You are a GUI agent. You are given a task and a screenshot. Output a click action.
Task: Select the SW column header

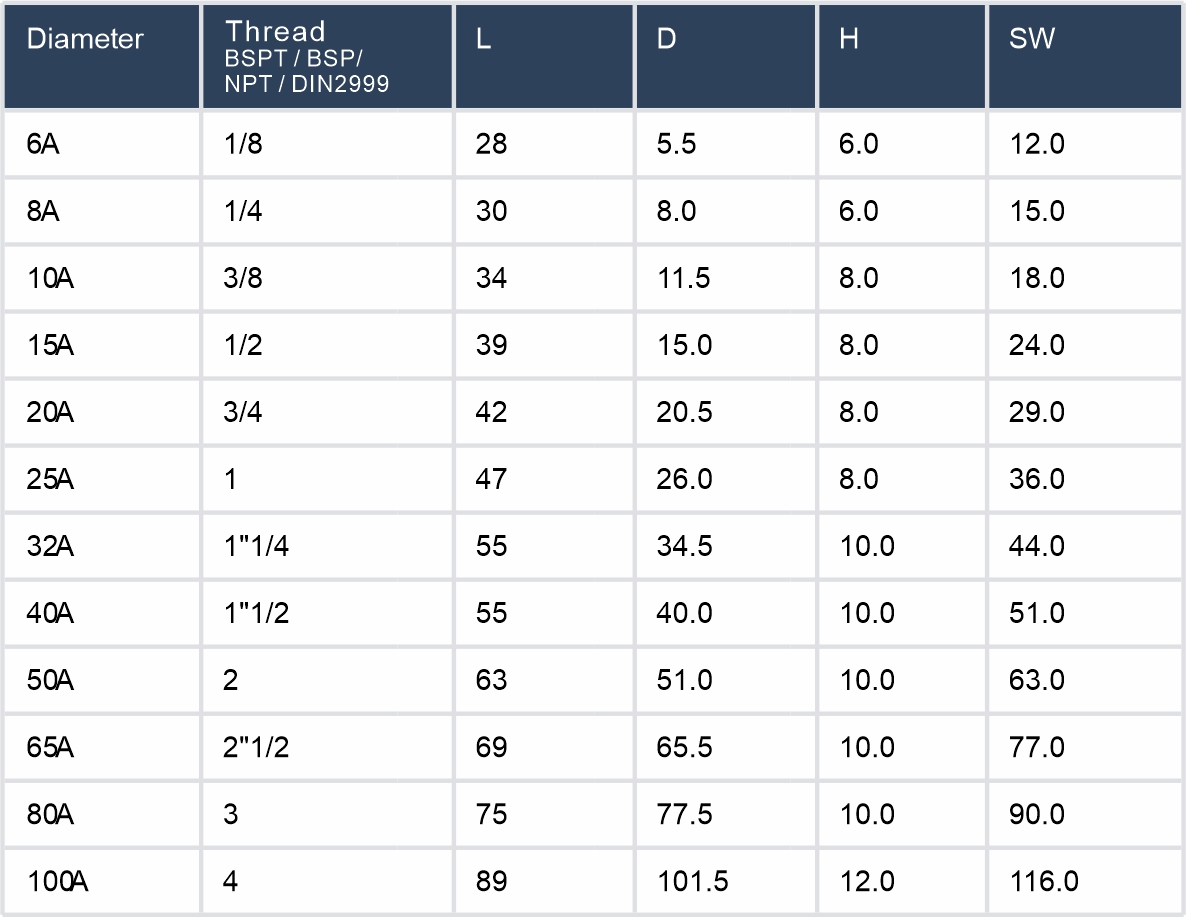coord(1032,40)
